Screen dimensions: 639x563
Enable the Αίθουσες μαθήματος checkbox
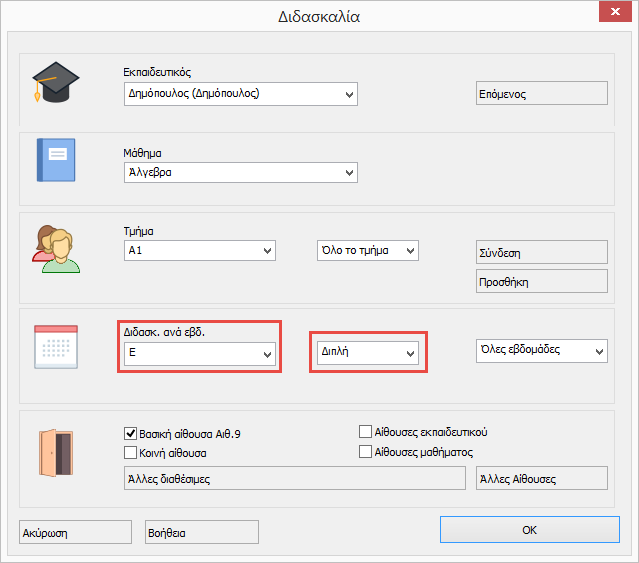click(x=366, y=452)
